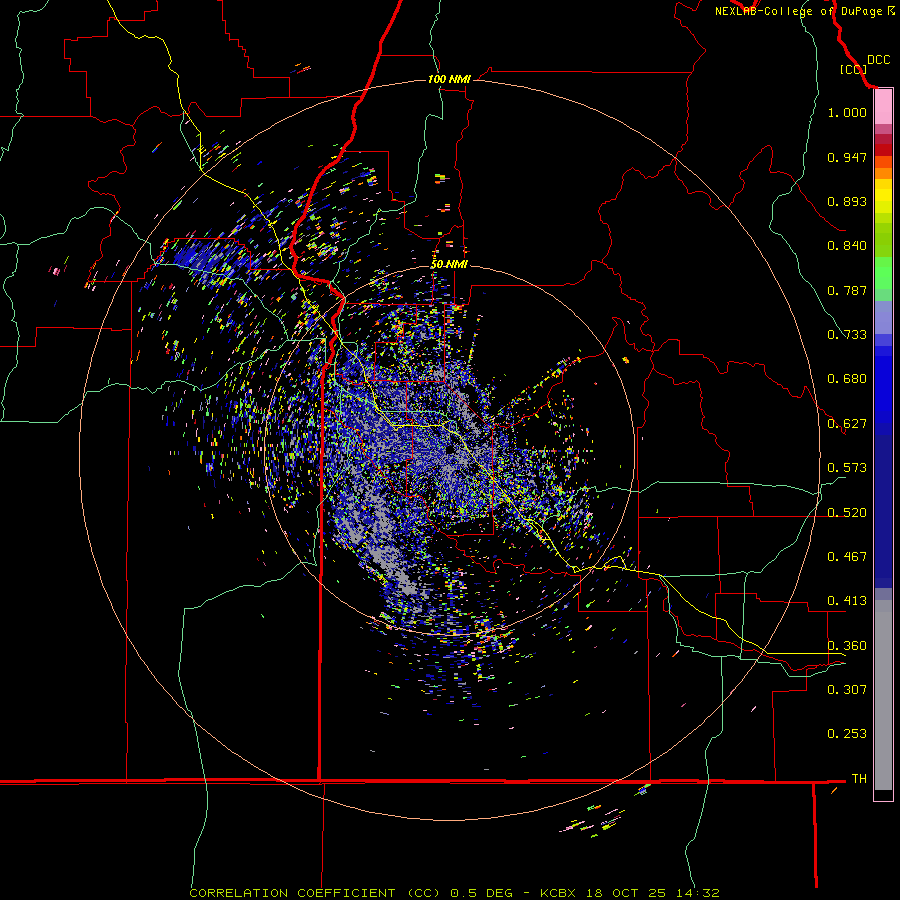Click legend value "0.680"
The height and width of the screenshot is (900, 900).
click(x=847, y=379)
